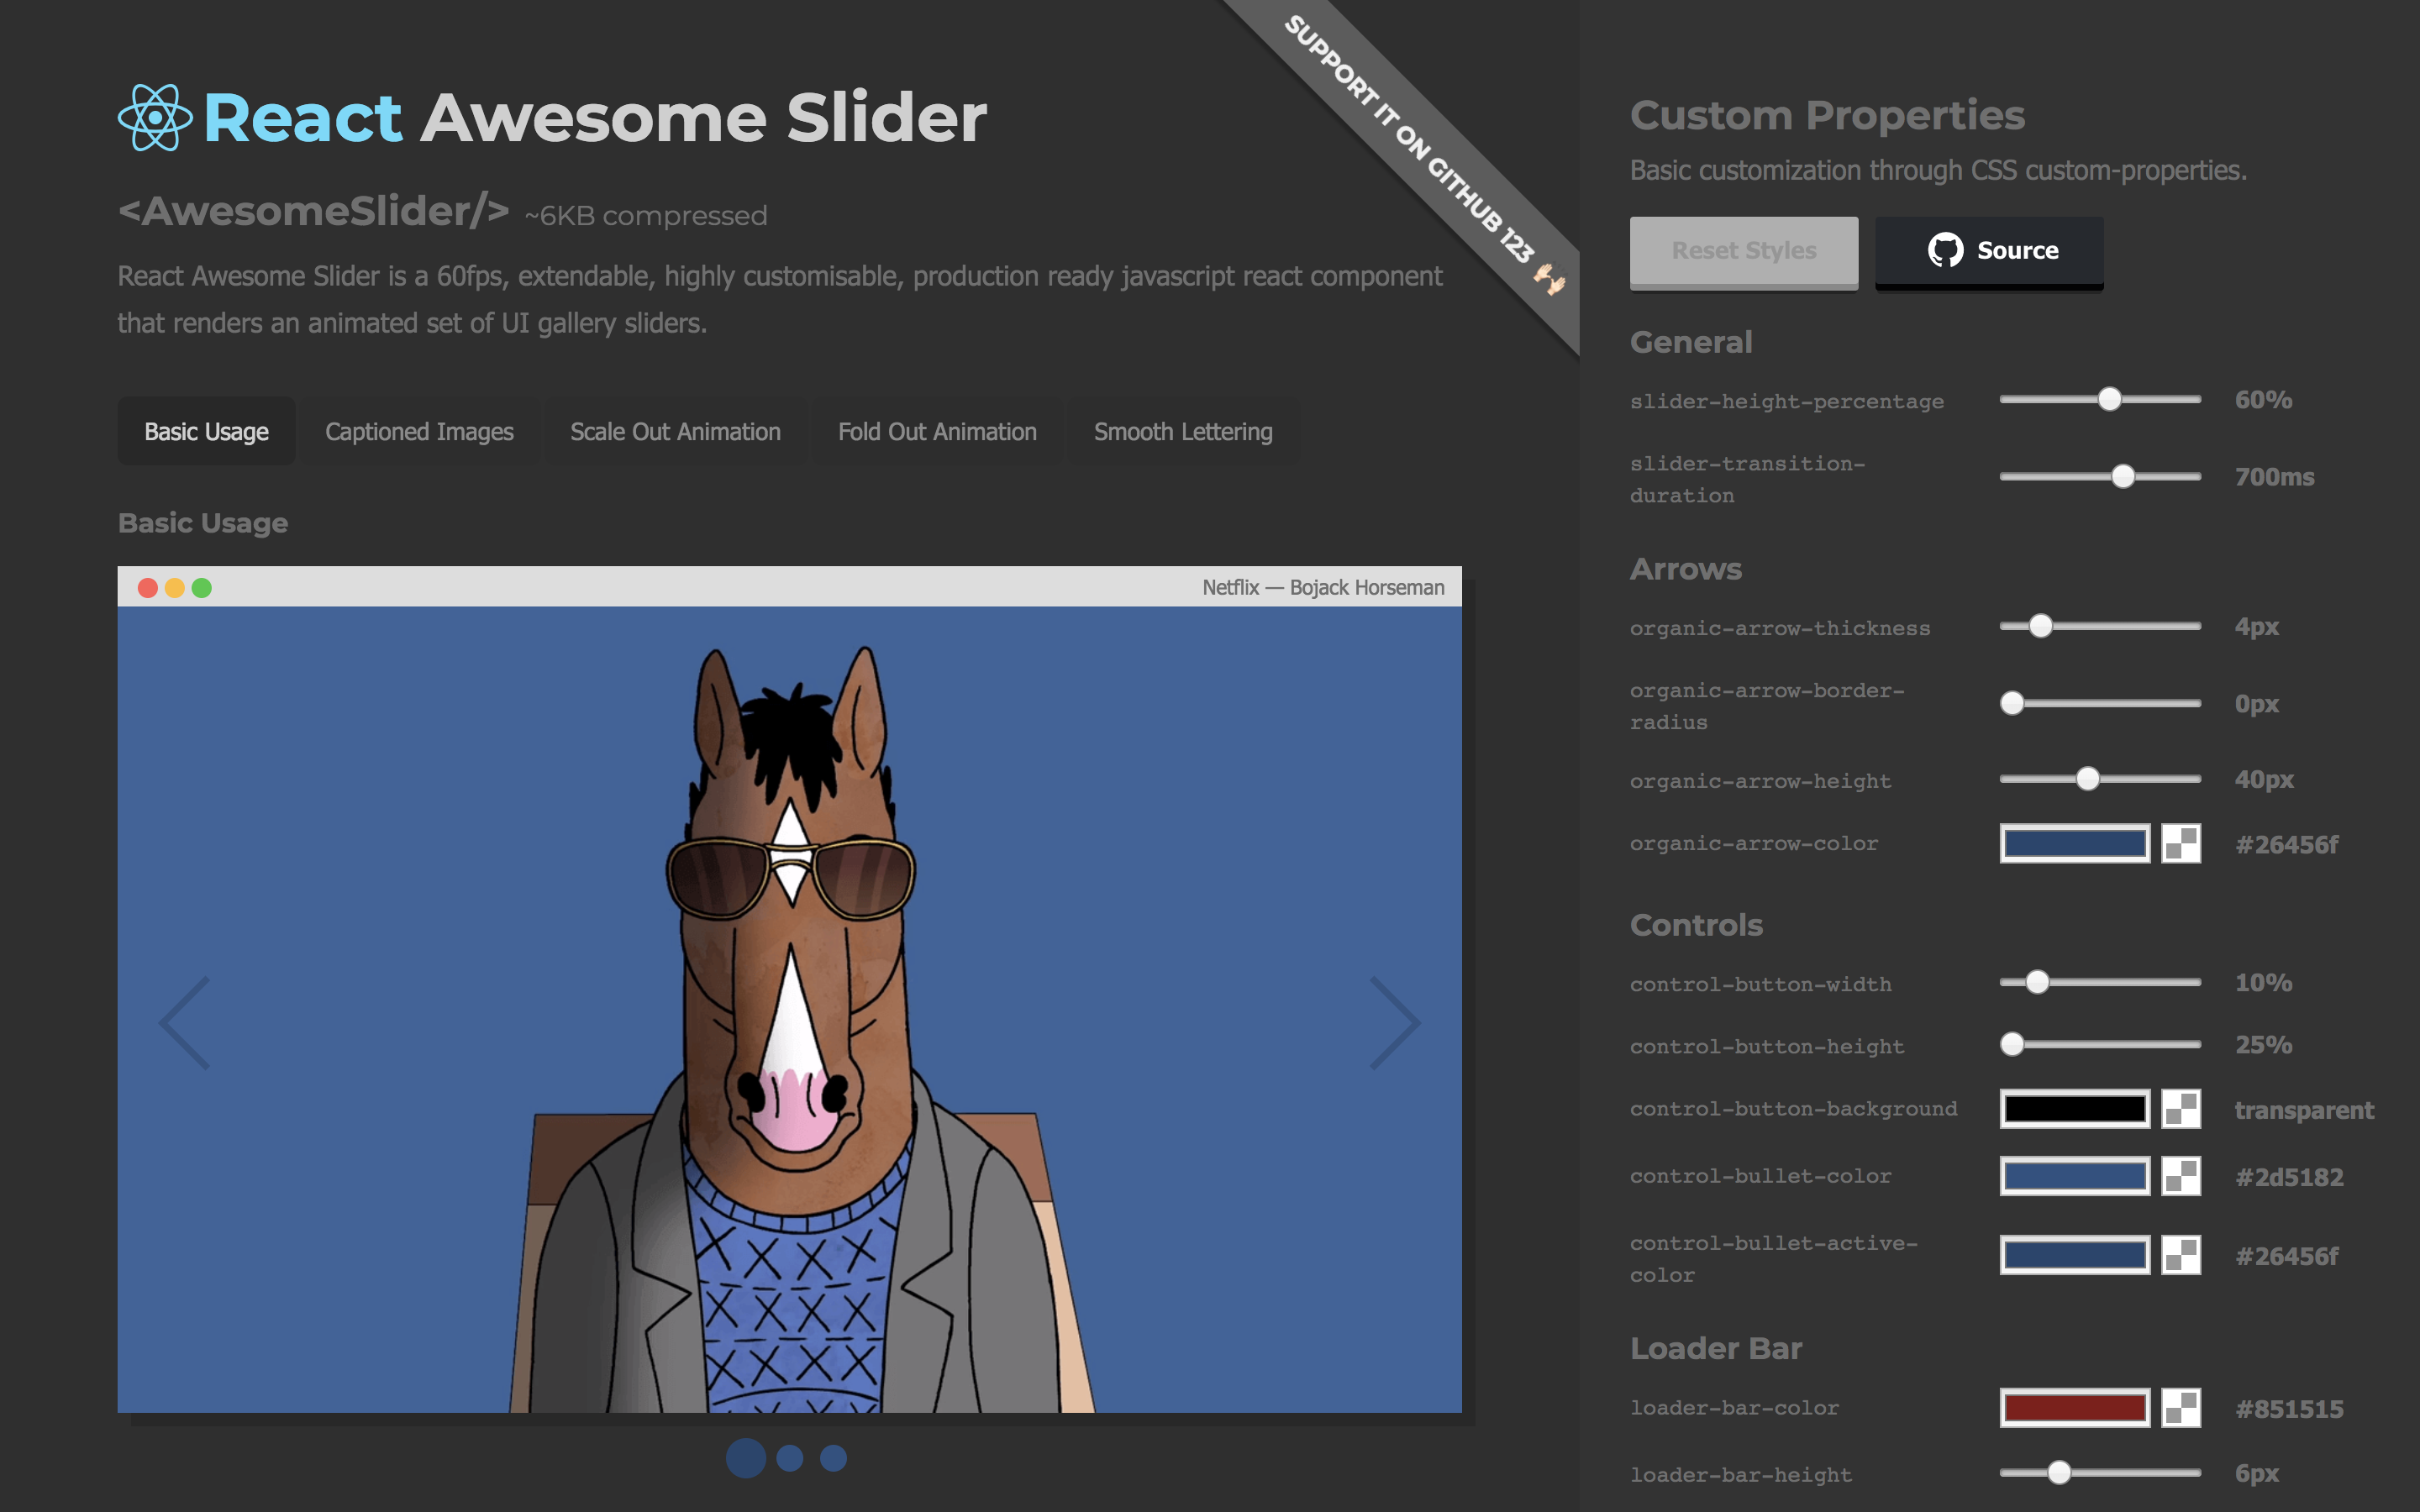The height and width of the screenshot is (1512, 2420).
Task: Select the second slide bullet
Action: [x=790, y=1458]
